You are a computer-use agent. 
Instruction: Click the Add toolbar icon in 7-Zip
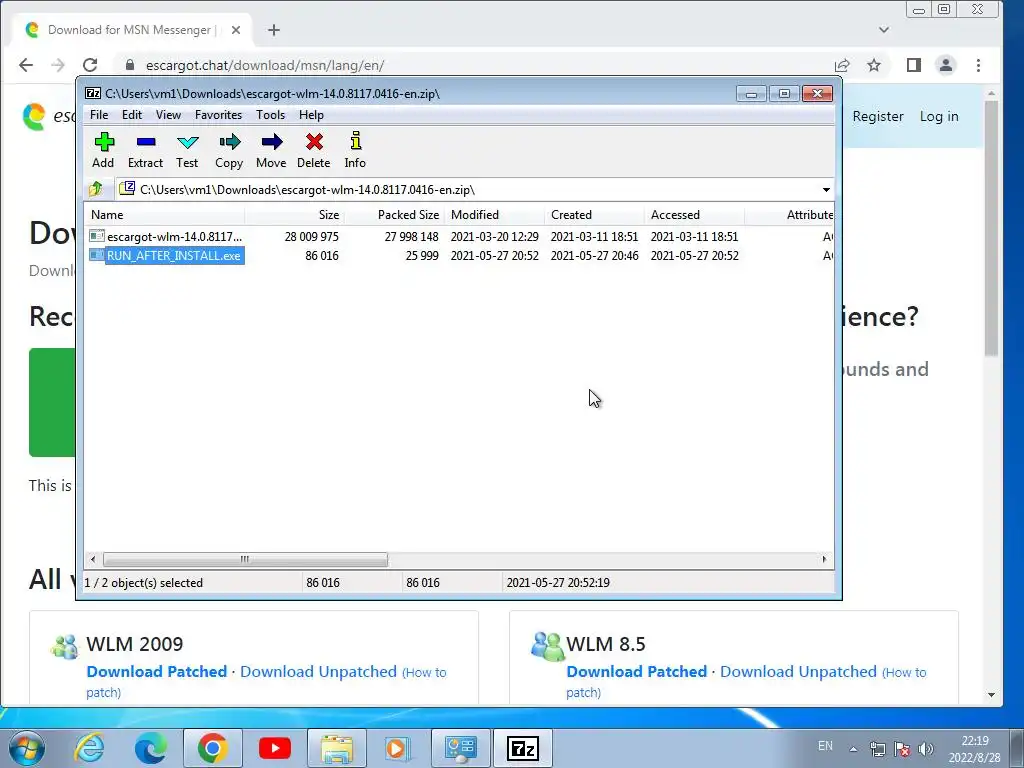103,150
